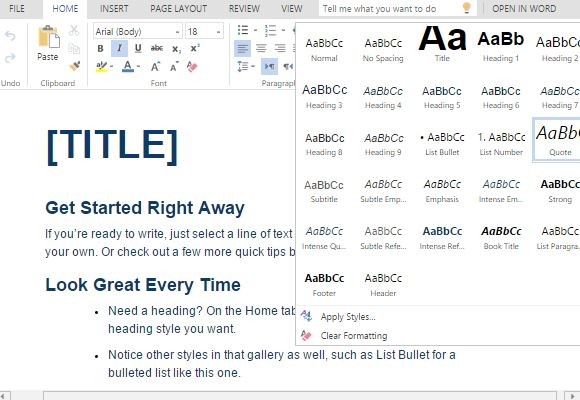Click the superscript x² icon
580x400 pixels.
pos(195,48)
